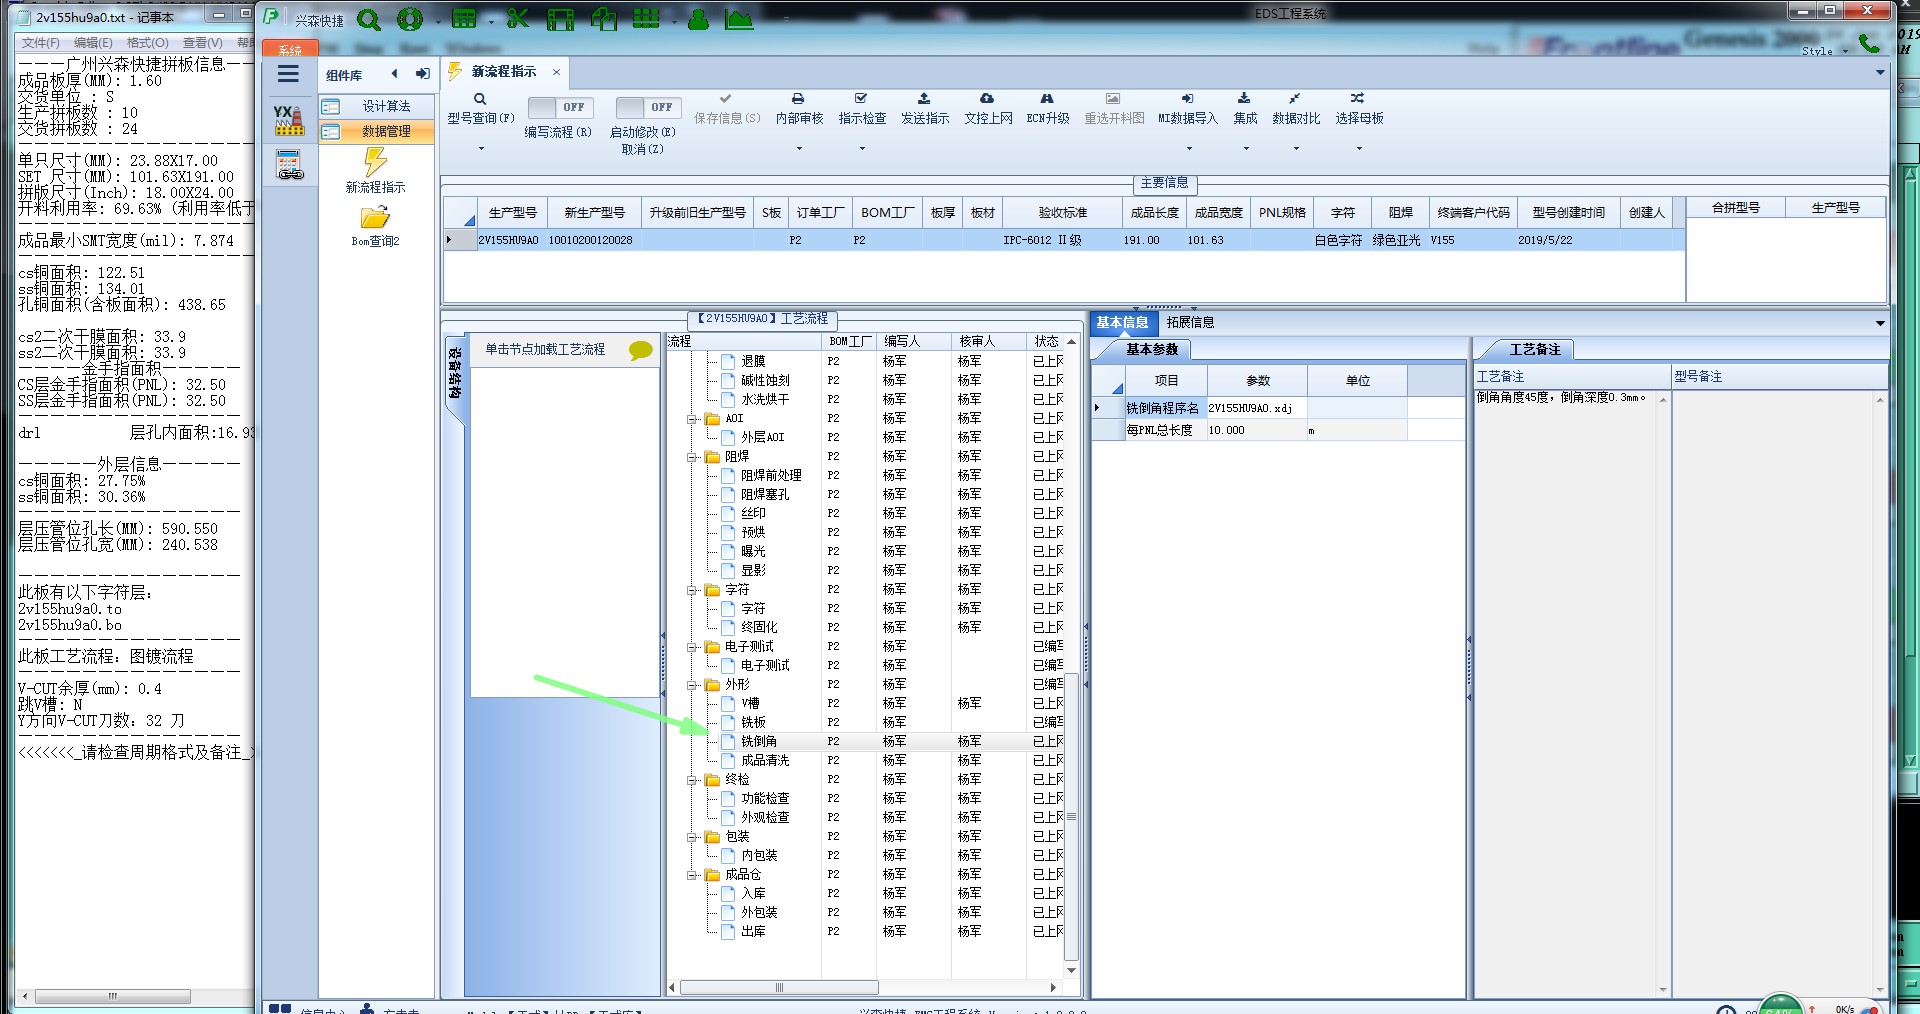Click the 指示检查 checkmark icon
Viewport: 1920px width, 1014px height.
tap(861, 99)
